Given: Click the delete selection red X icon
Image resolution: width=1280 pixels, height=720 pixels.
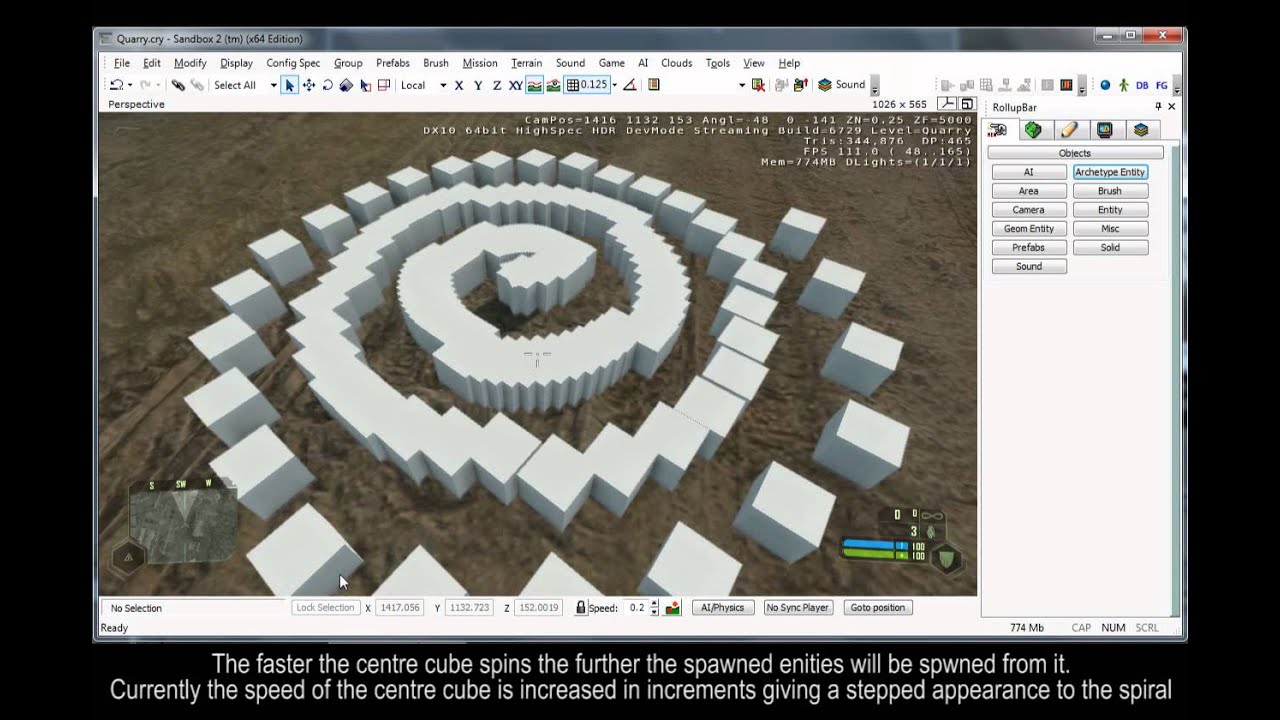Looking at the screenshot, I should coord(758,85).
